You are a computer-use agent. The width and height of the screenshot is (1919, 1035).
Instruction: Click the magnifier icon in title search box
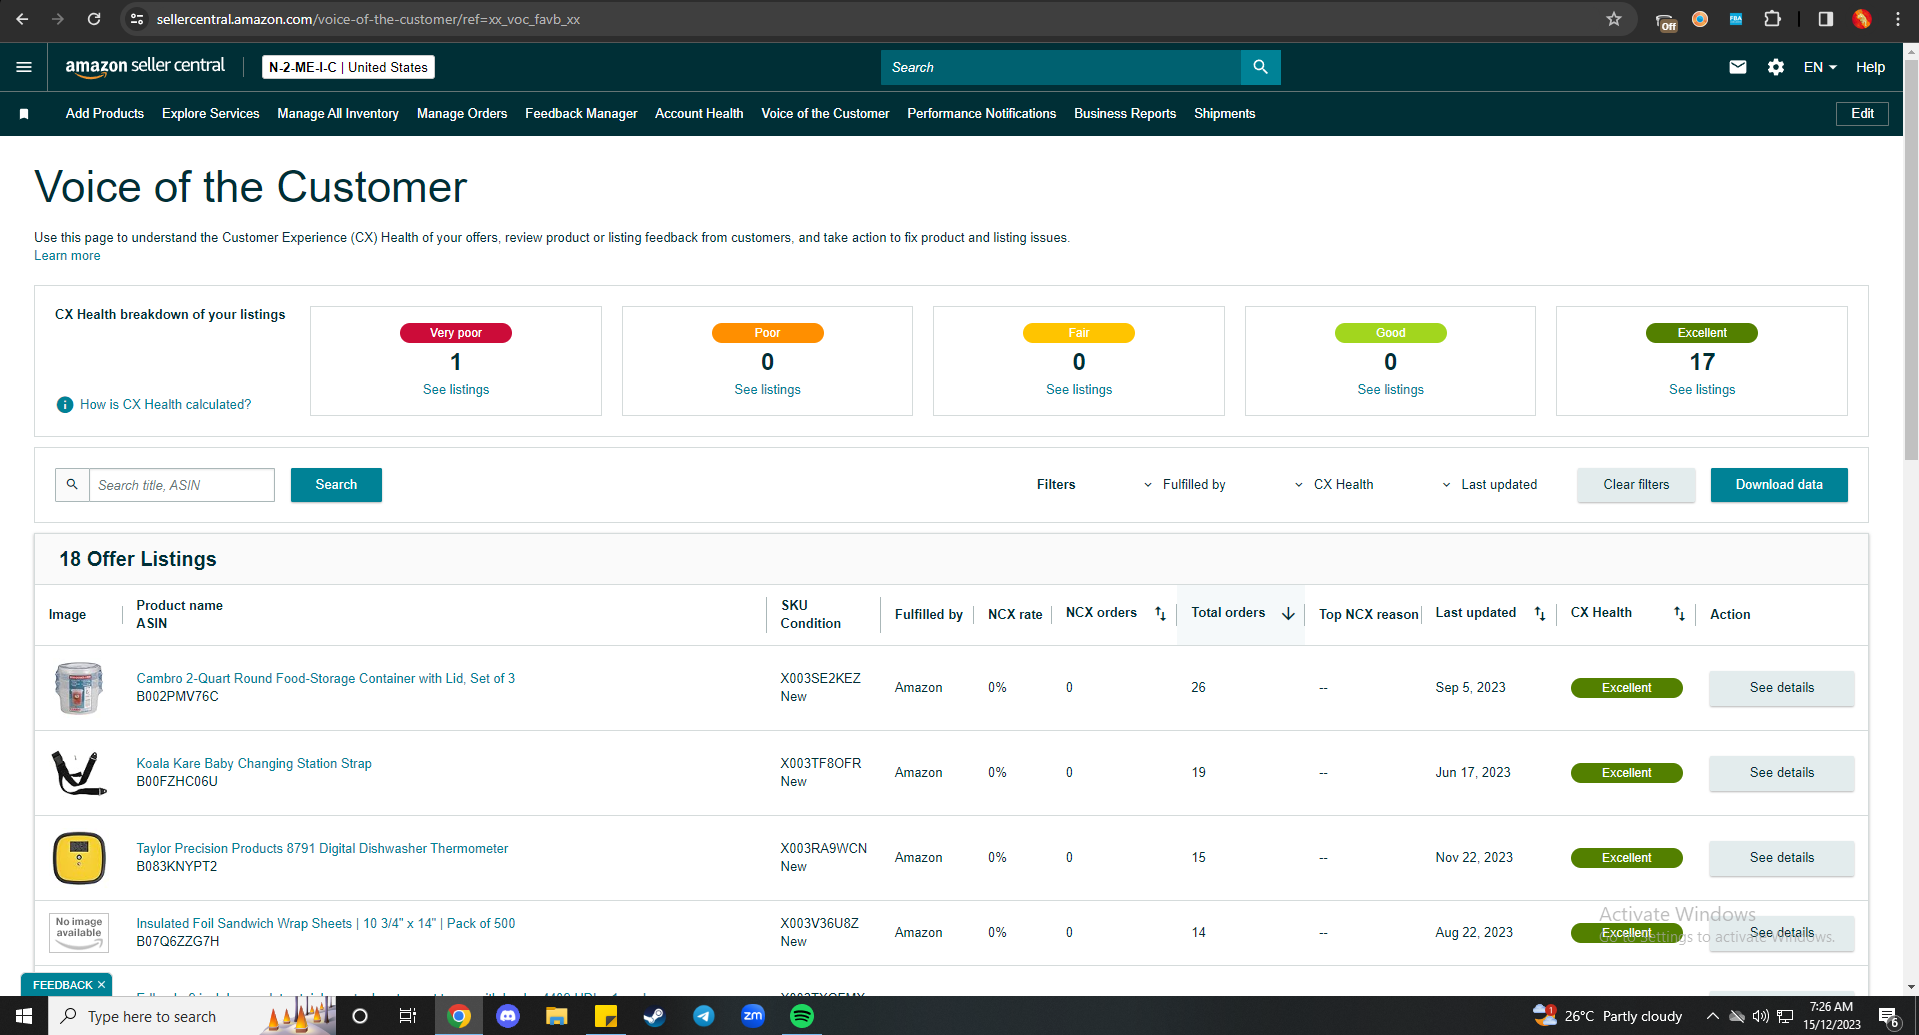click(72, 485)
